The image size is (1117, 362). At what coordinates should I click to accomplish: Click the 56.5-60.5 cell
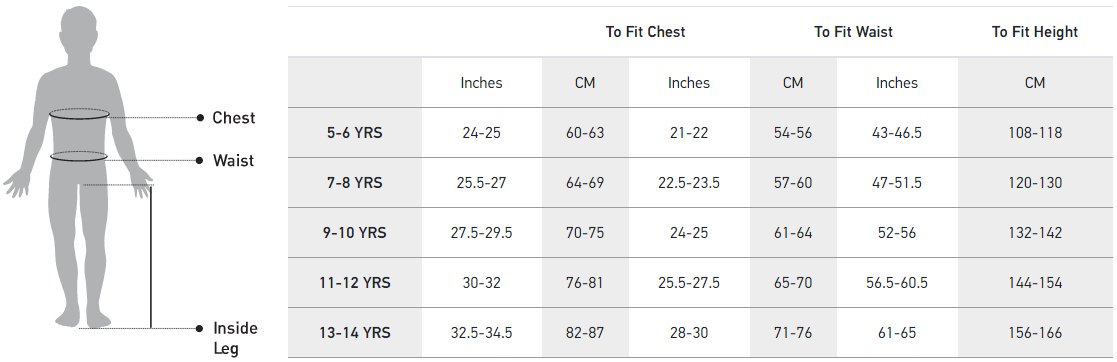(896, 282)
